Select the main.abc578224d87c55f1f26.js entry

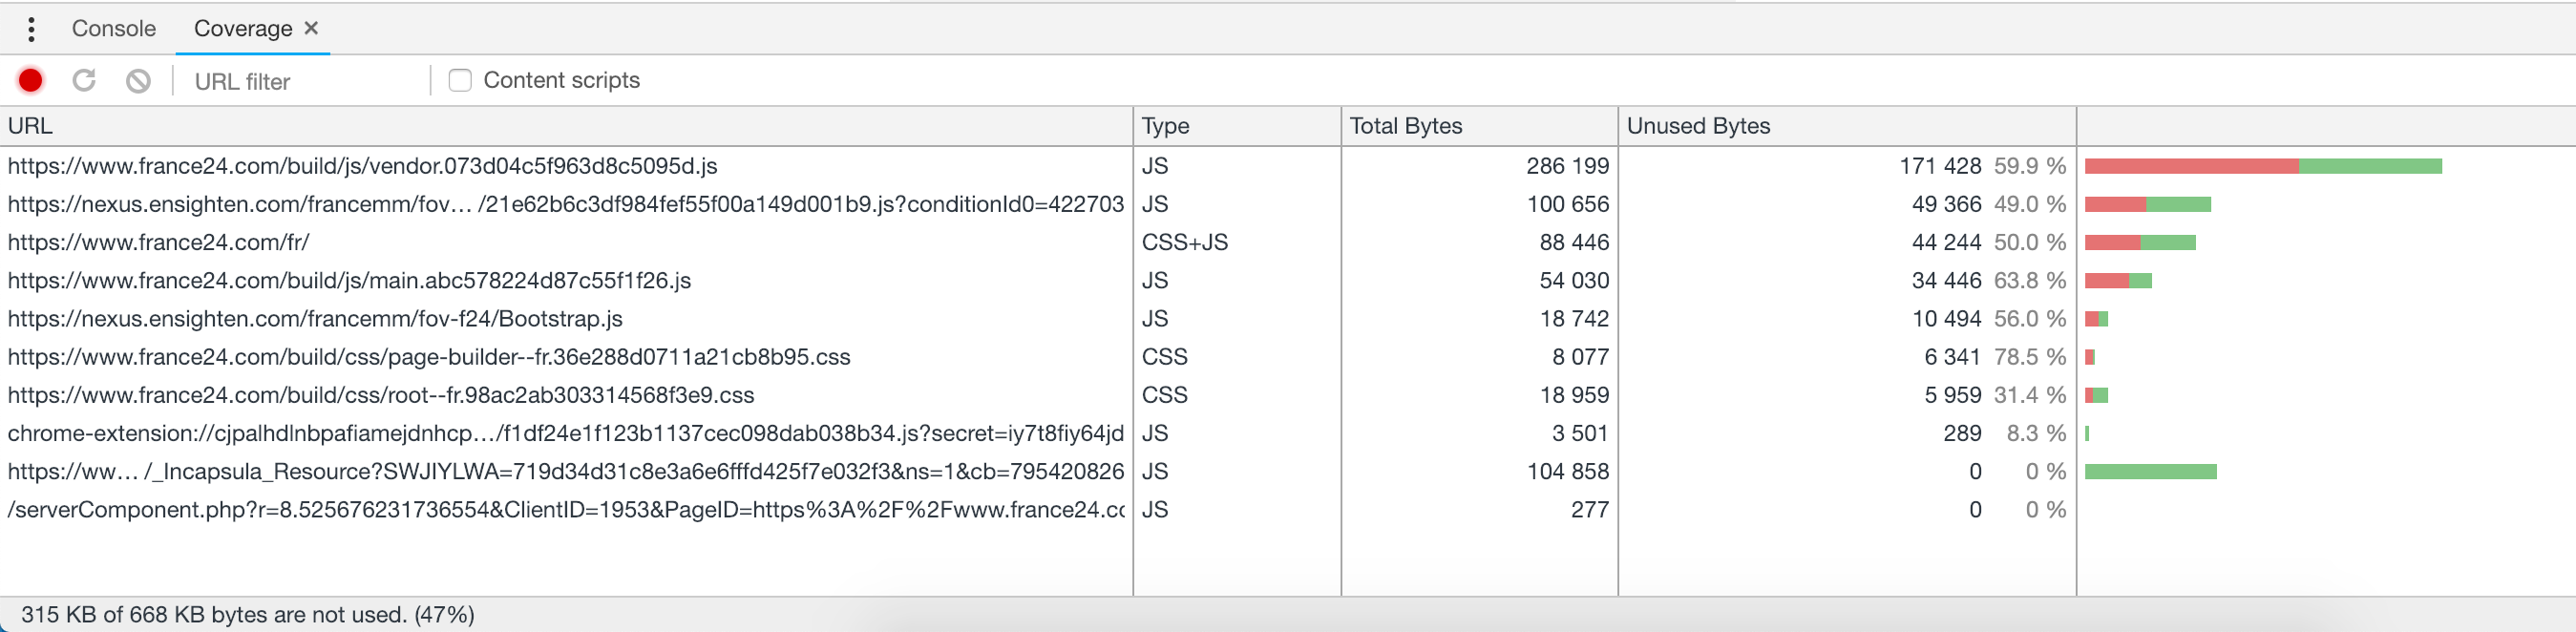[349, 281]
